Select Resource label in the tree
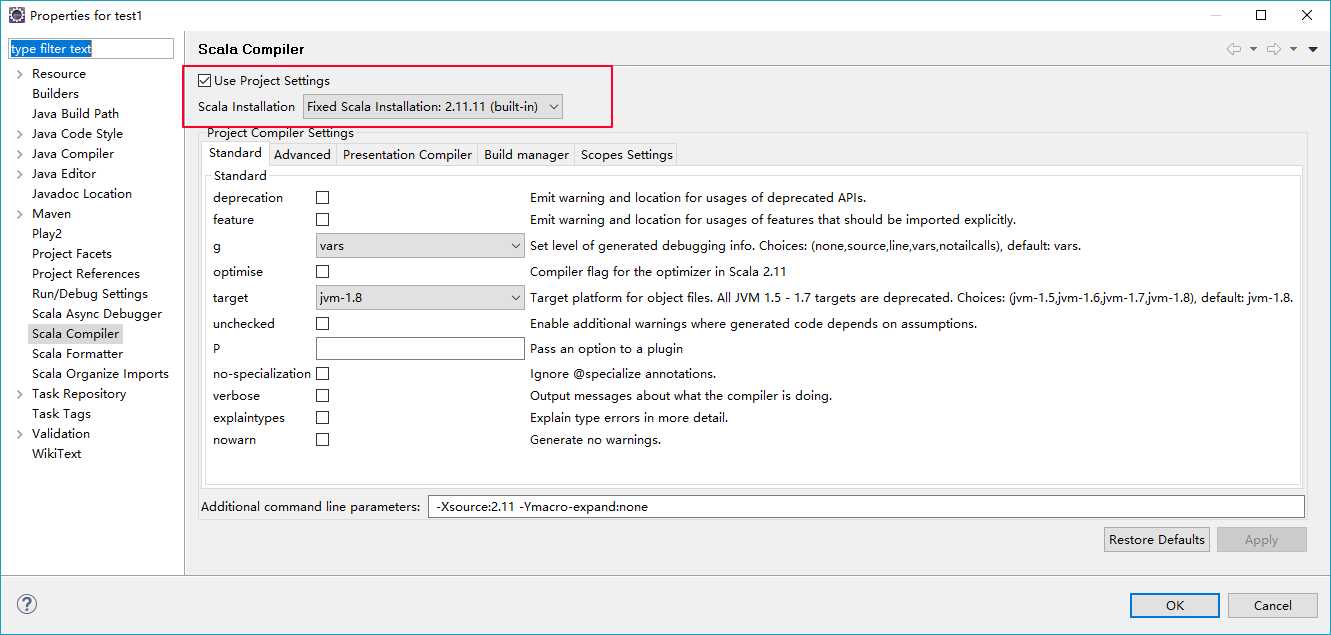 click(x=59, y=74)
